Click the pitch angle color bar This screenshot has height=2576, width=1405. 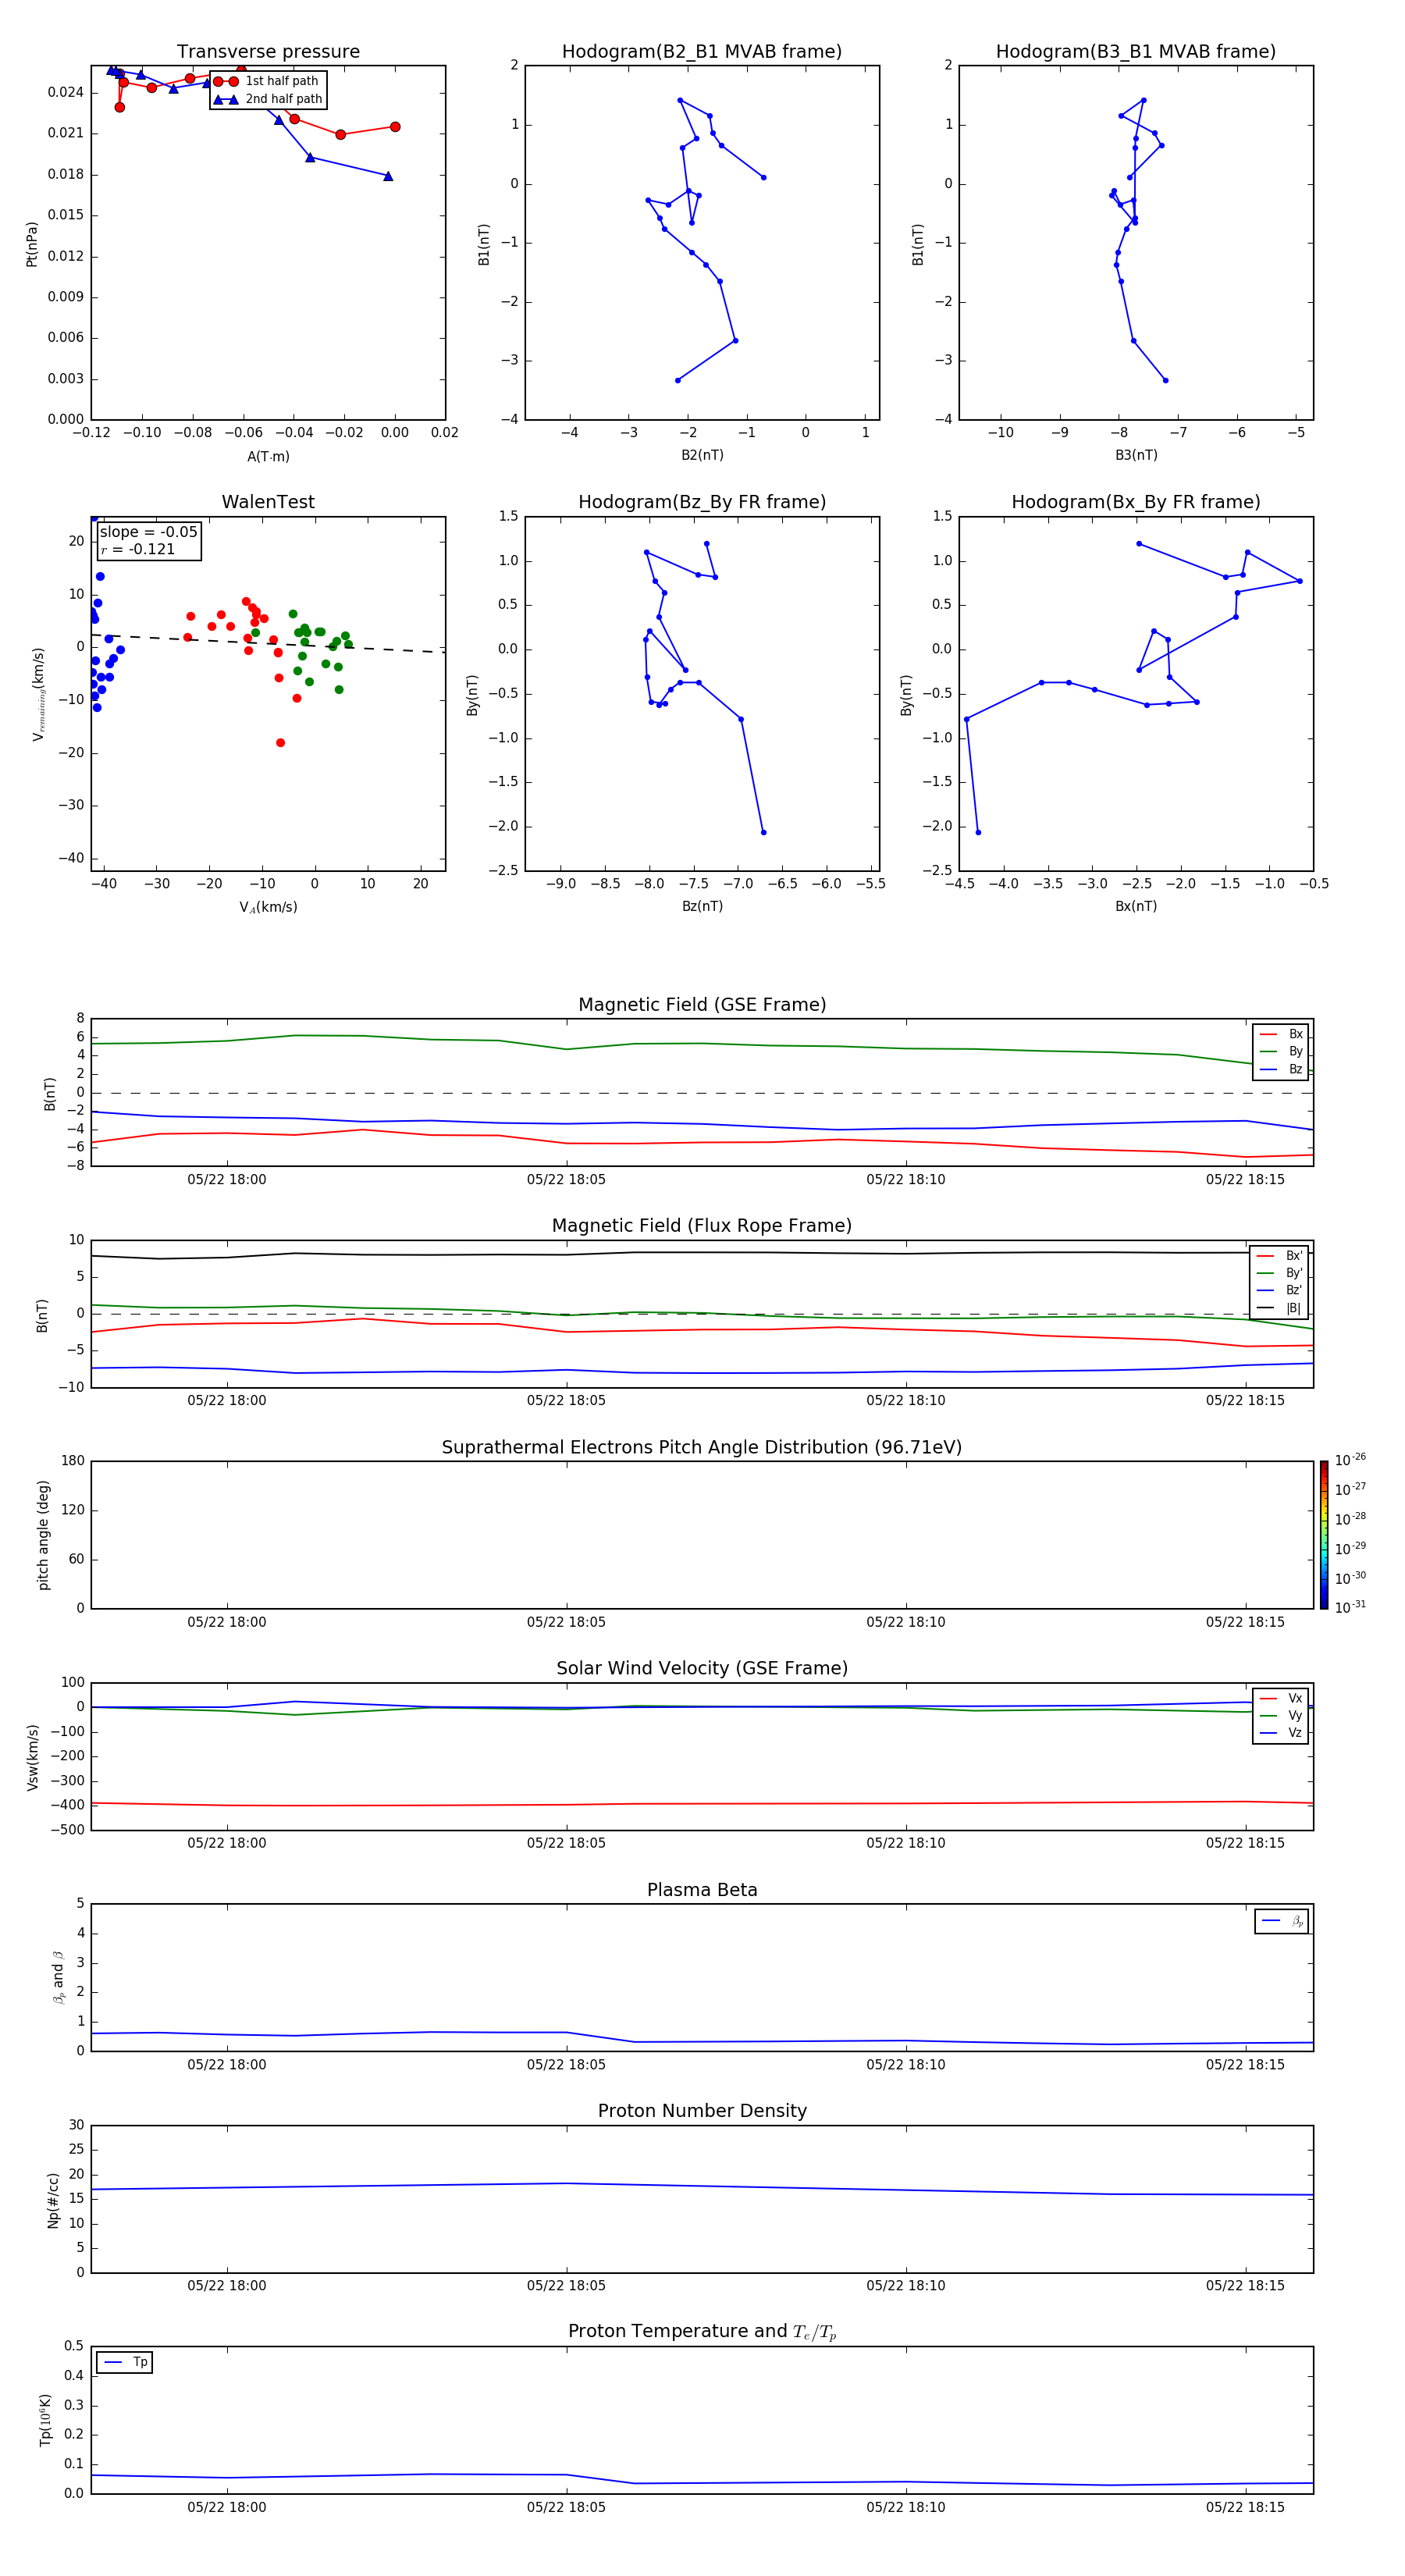(1324, 1535)
